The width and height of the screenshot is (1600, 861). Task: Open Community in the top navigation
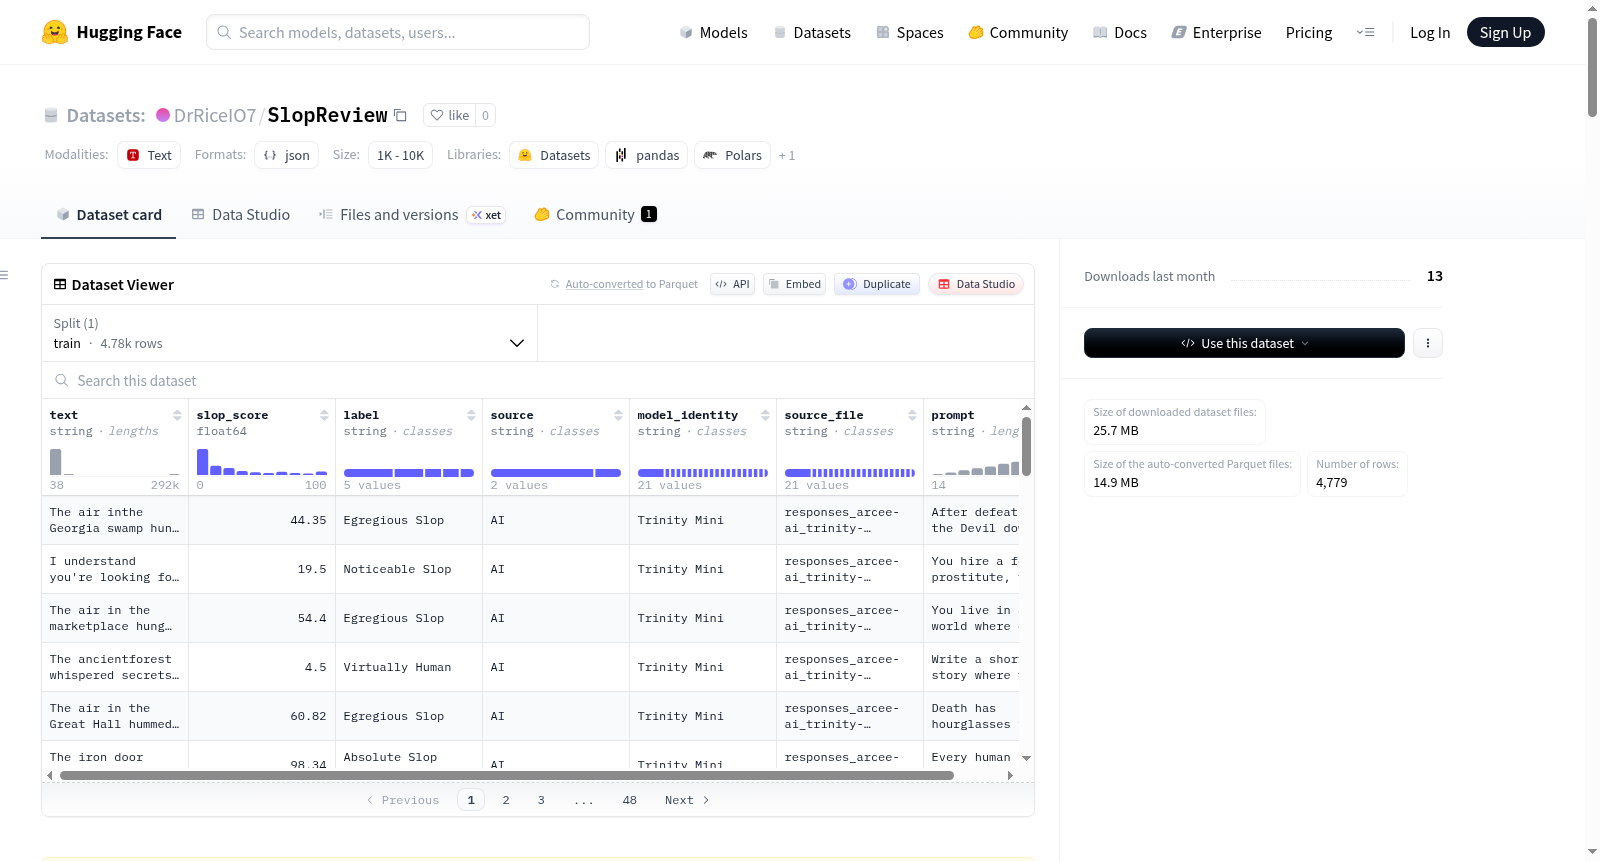coord(1018,32)
